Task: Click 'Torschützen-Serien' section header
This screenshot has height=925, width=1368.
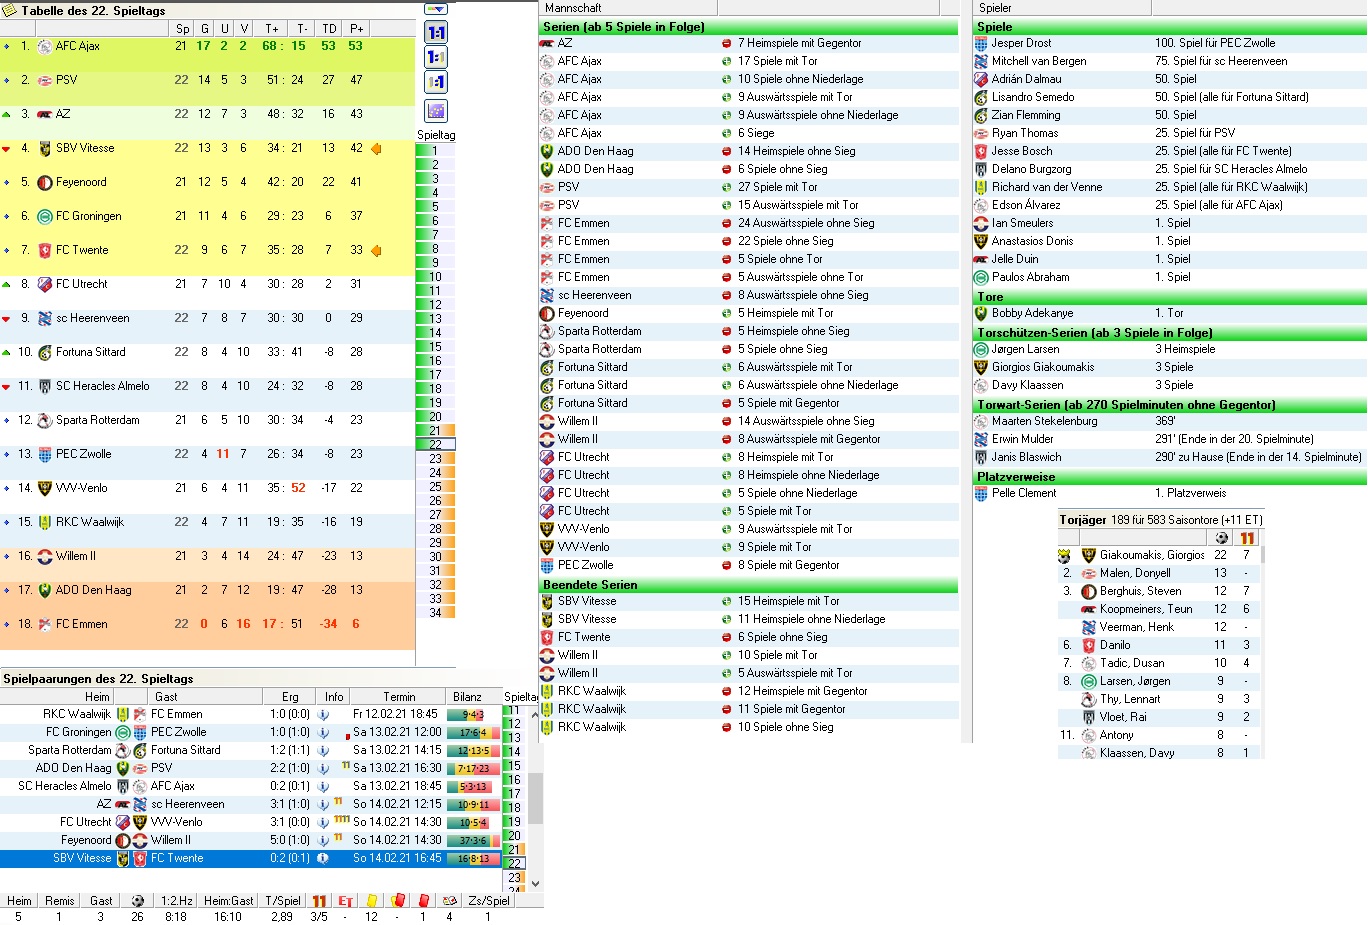Action: coord(1171,333)
